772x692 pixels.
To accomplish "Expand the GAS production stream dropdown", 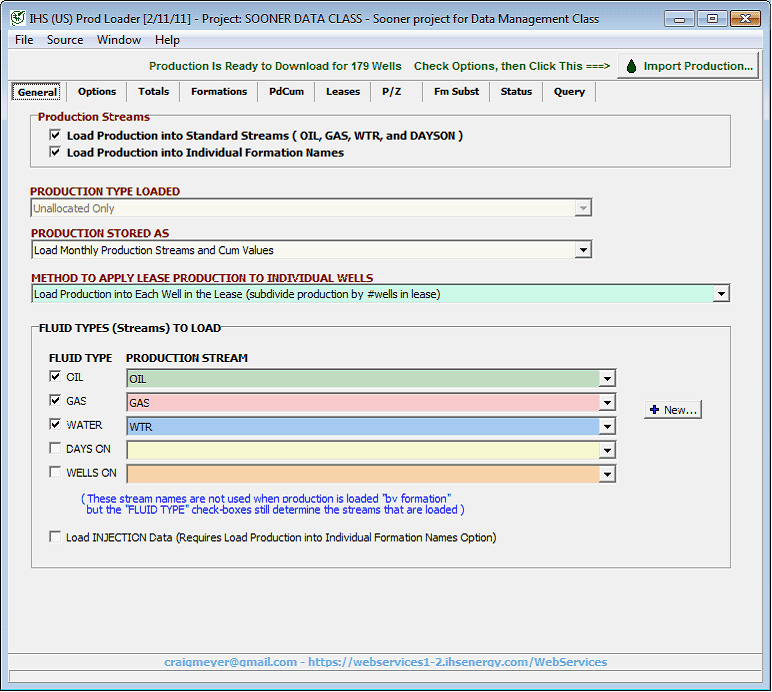I will tap(606, 402).
